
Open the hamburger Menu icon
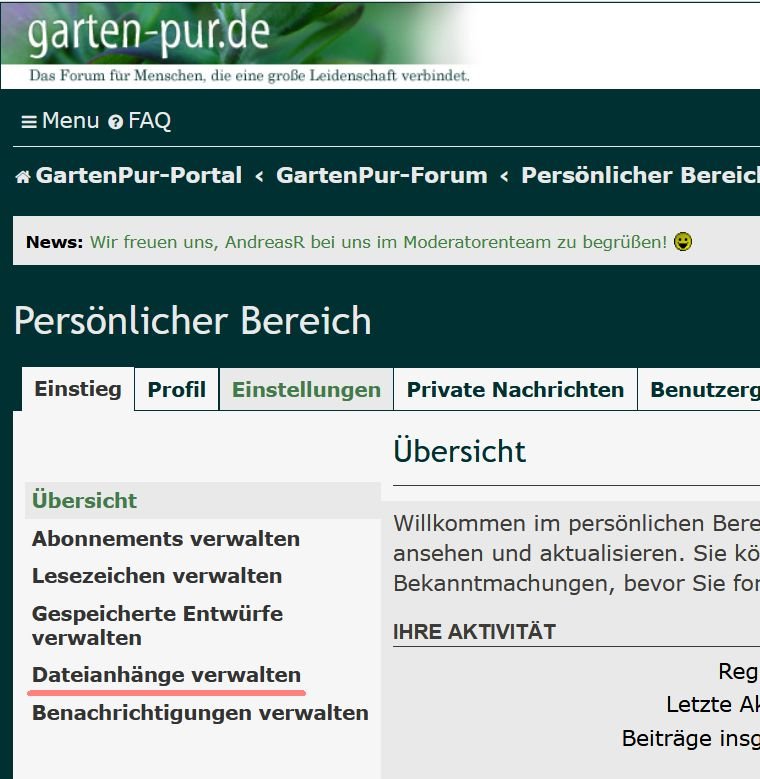(29, 122)
